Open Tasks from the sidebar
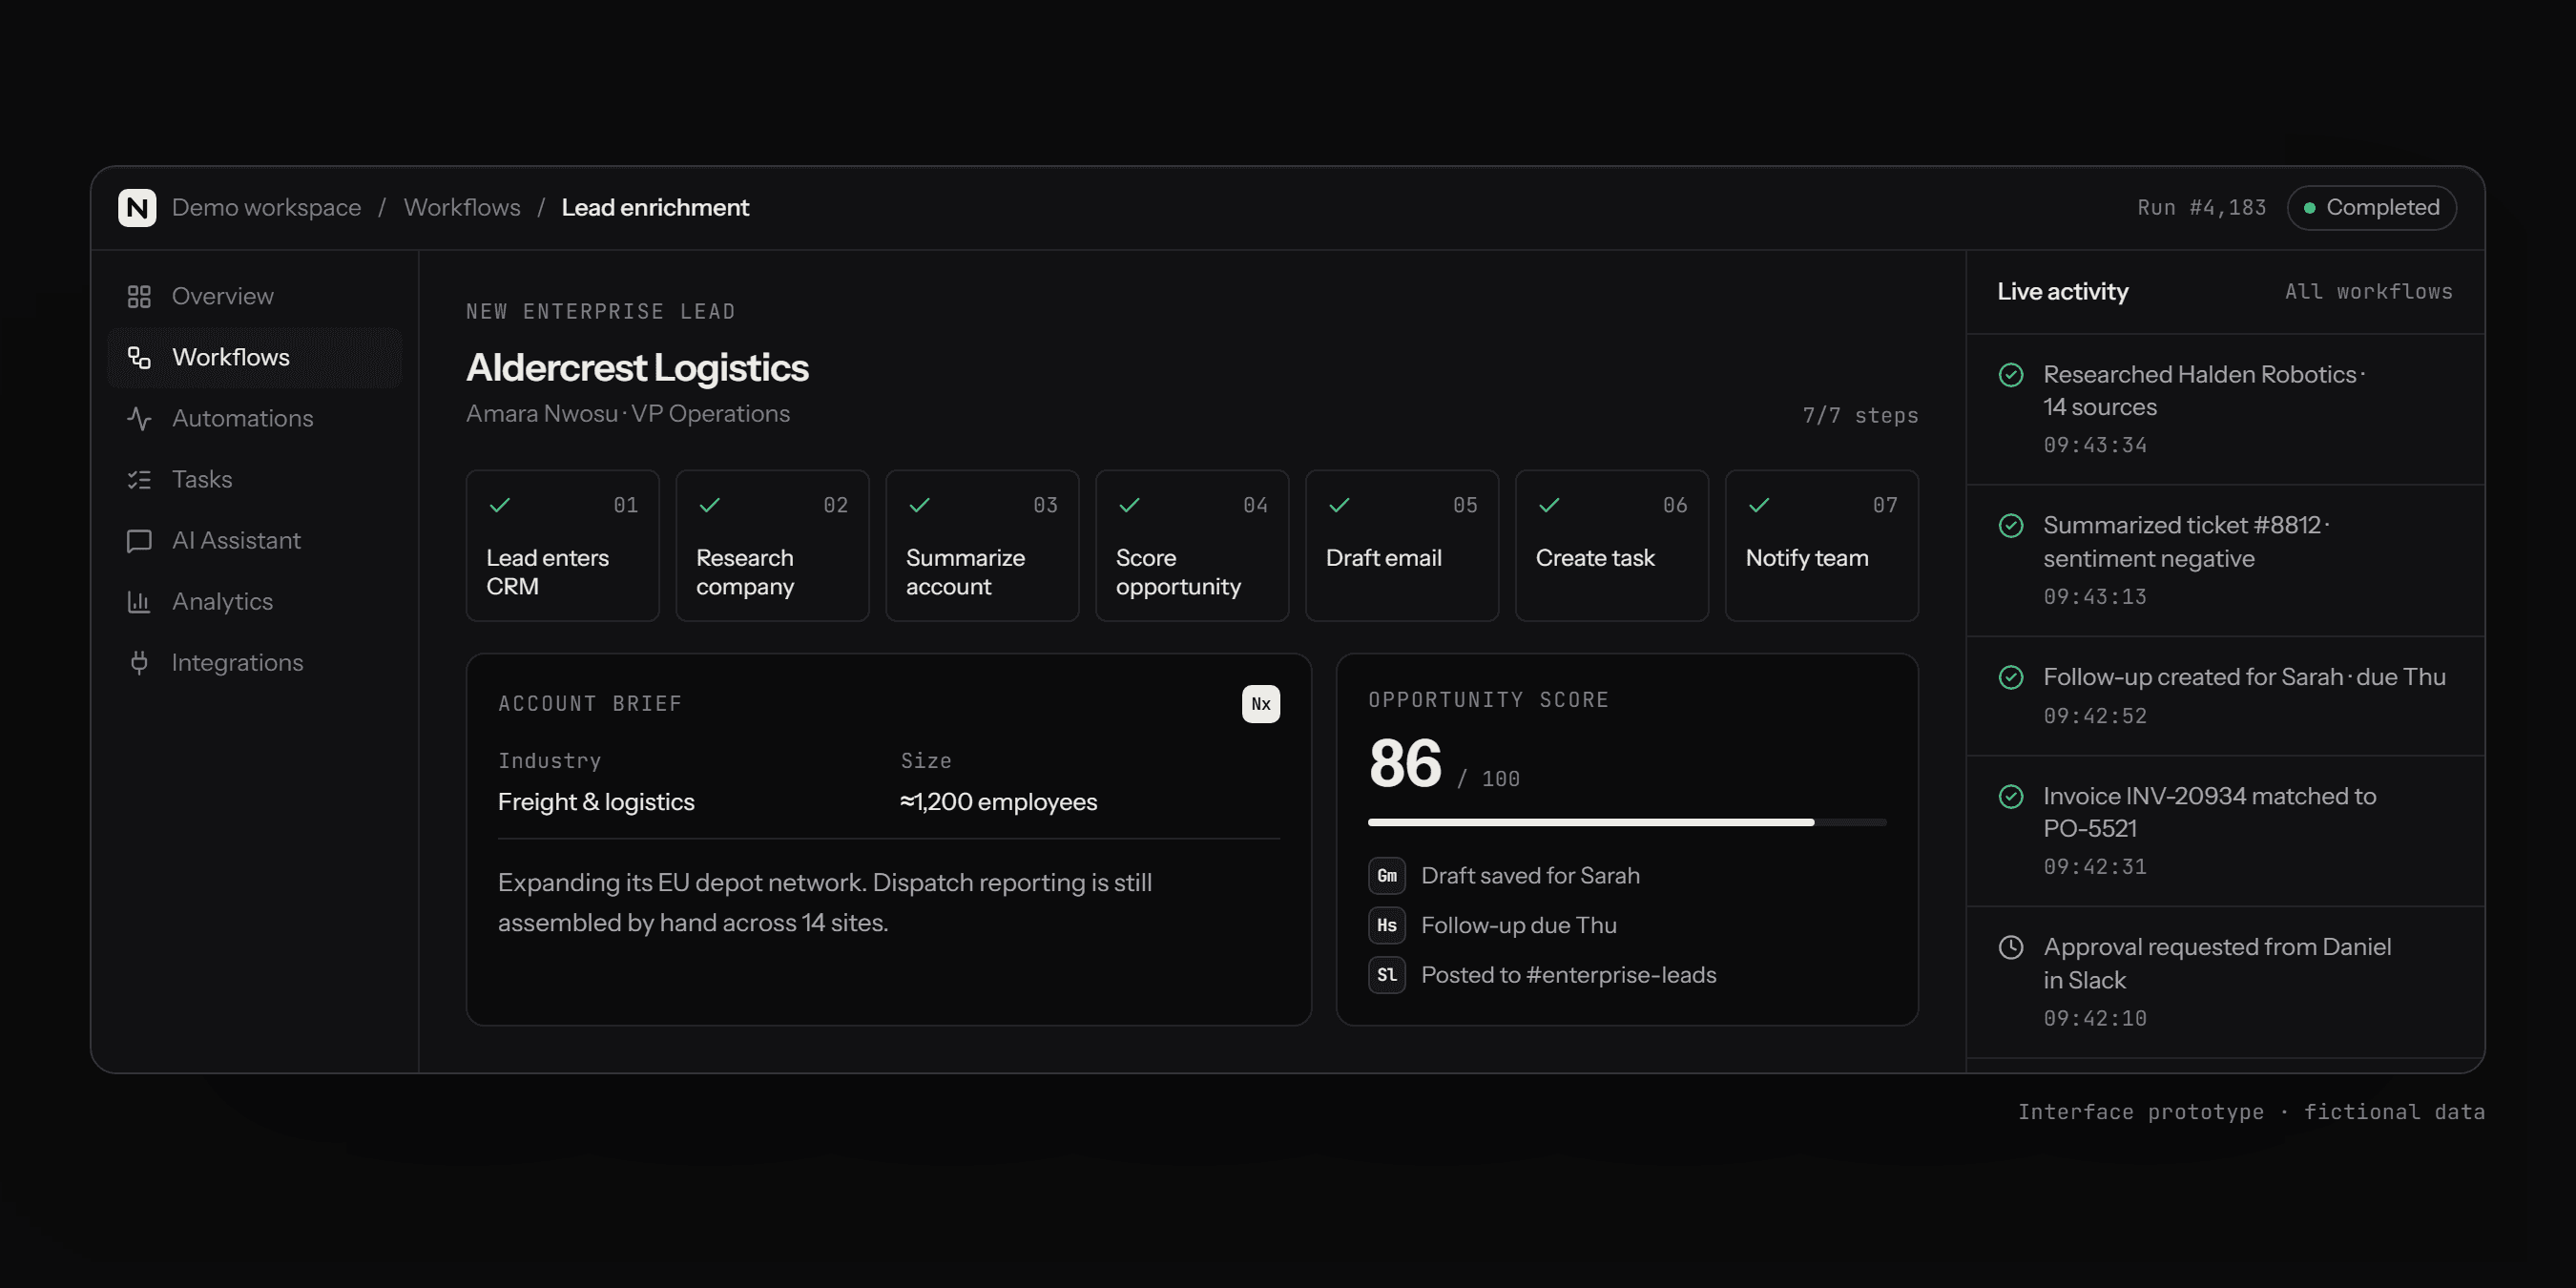The width and height of the screenshot is (2576, 1288). (255, 480)
